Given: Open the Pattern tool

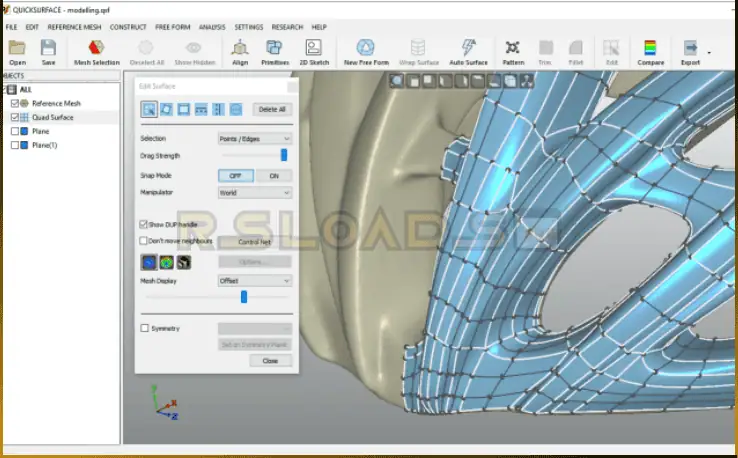Looking at the screenshot, I should [x=513, y=52].
